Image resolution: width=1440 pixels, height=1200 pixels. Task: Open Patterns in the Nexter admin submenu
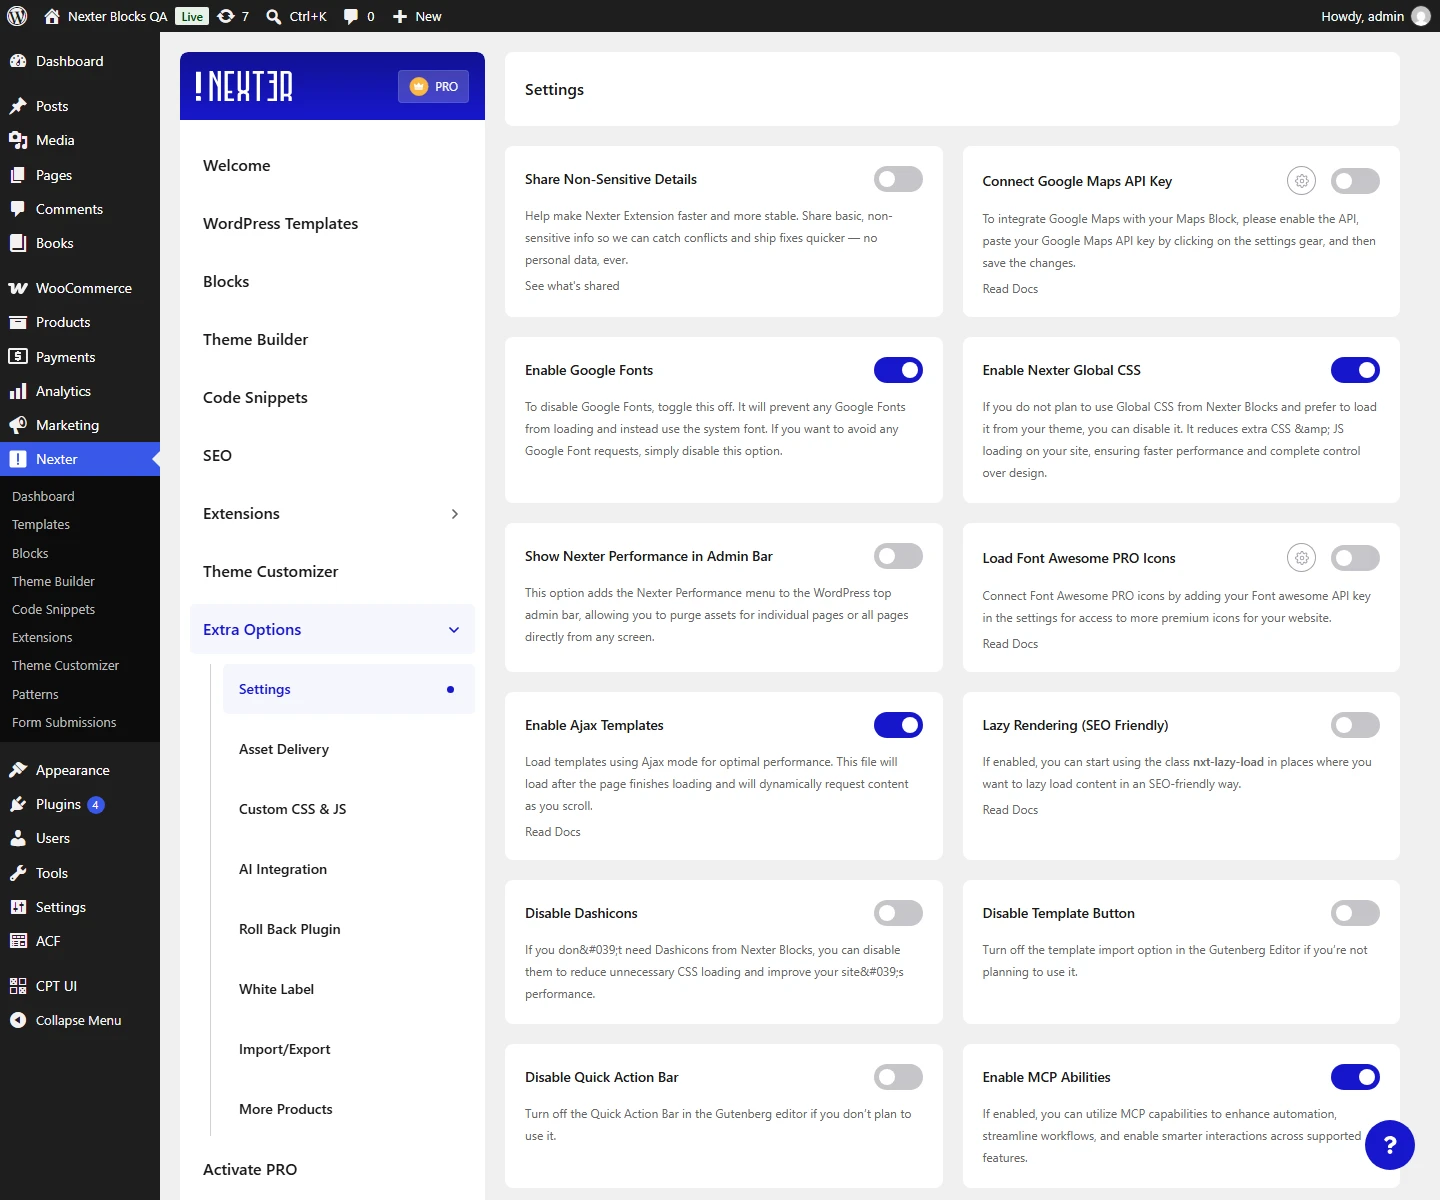[x=35, y=694]
